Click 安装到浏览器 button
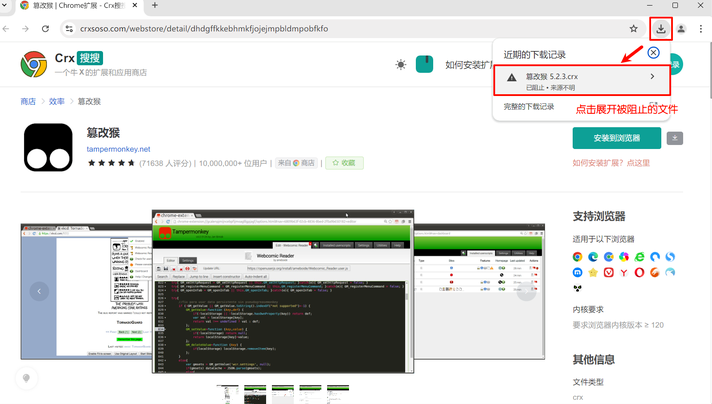Screen dimensions: 712x404 pos(616,138)
